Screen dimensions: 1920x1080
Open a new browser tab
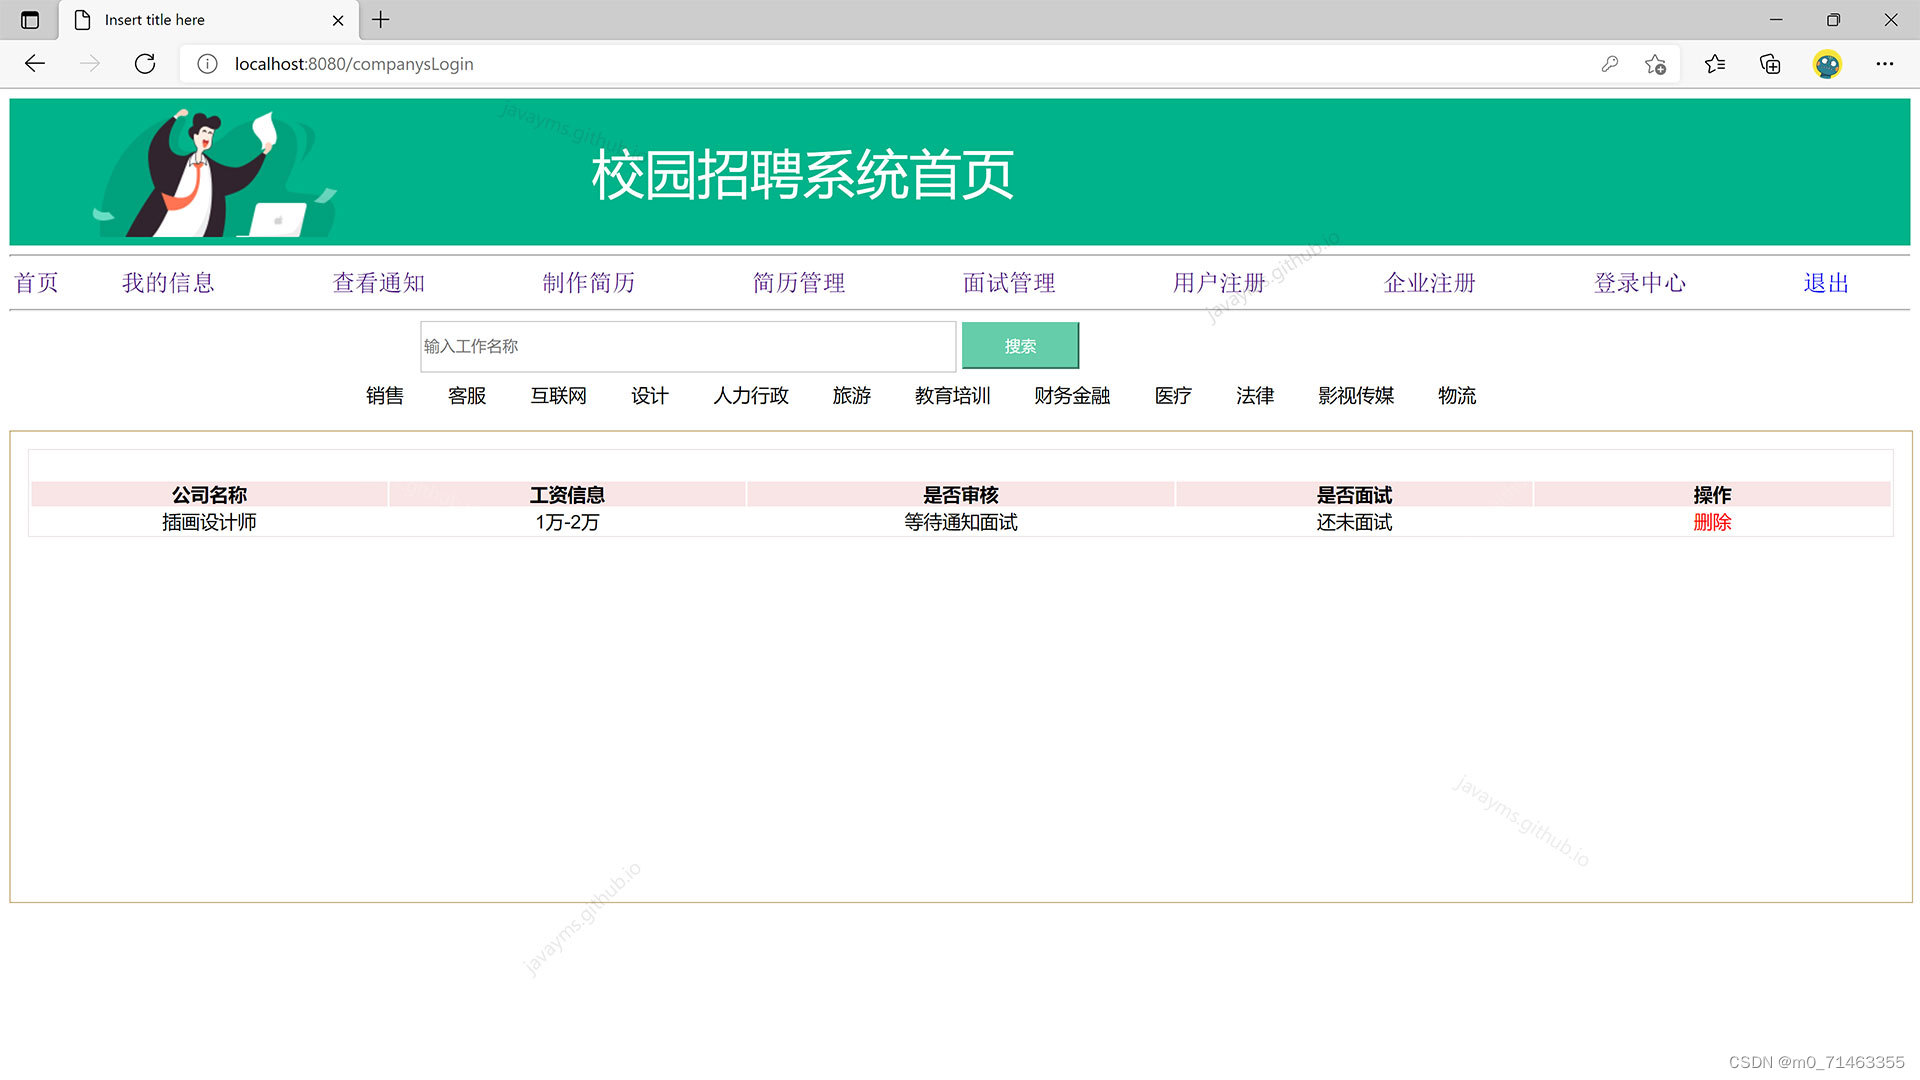pos(381,20)
